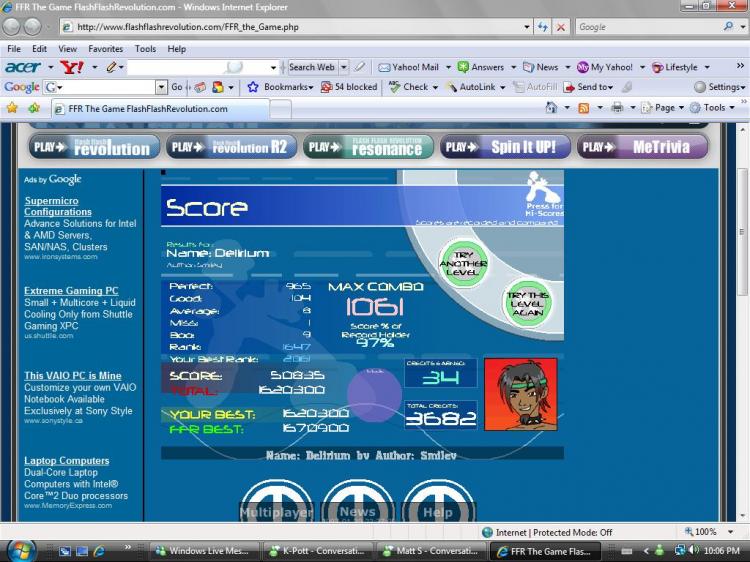
Task: Click the browser Stop (red X) button
Action: [x=561, y=27]
